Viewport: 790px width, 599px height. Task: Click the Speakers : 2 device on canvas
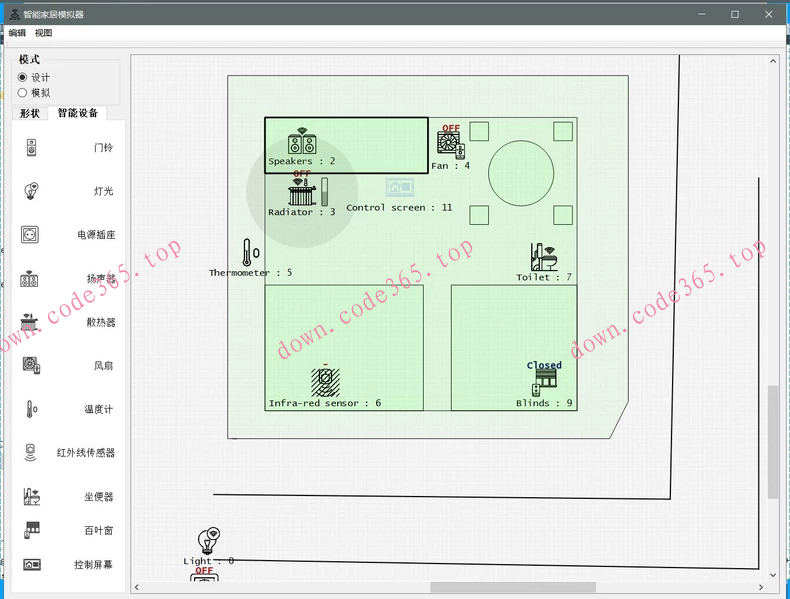[302, 141]
